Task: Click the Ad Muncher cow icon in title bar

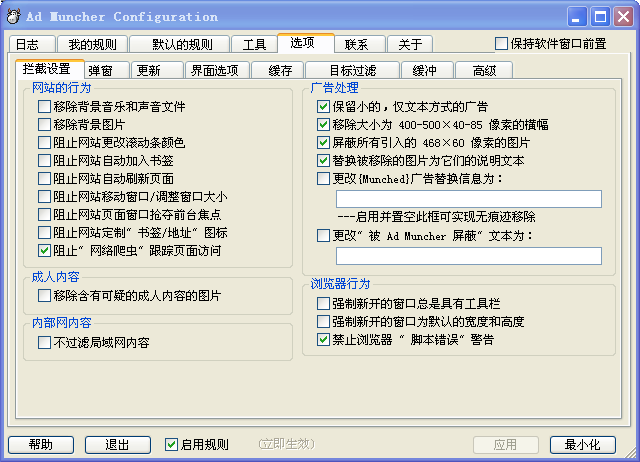Action: 13,16
